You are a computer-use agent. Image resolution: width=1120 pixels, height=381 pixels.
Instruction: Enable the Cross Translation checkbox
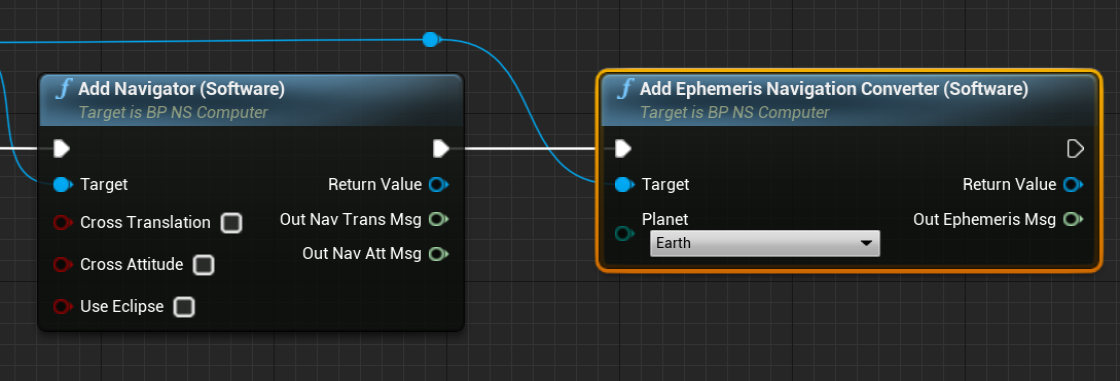231,223
